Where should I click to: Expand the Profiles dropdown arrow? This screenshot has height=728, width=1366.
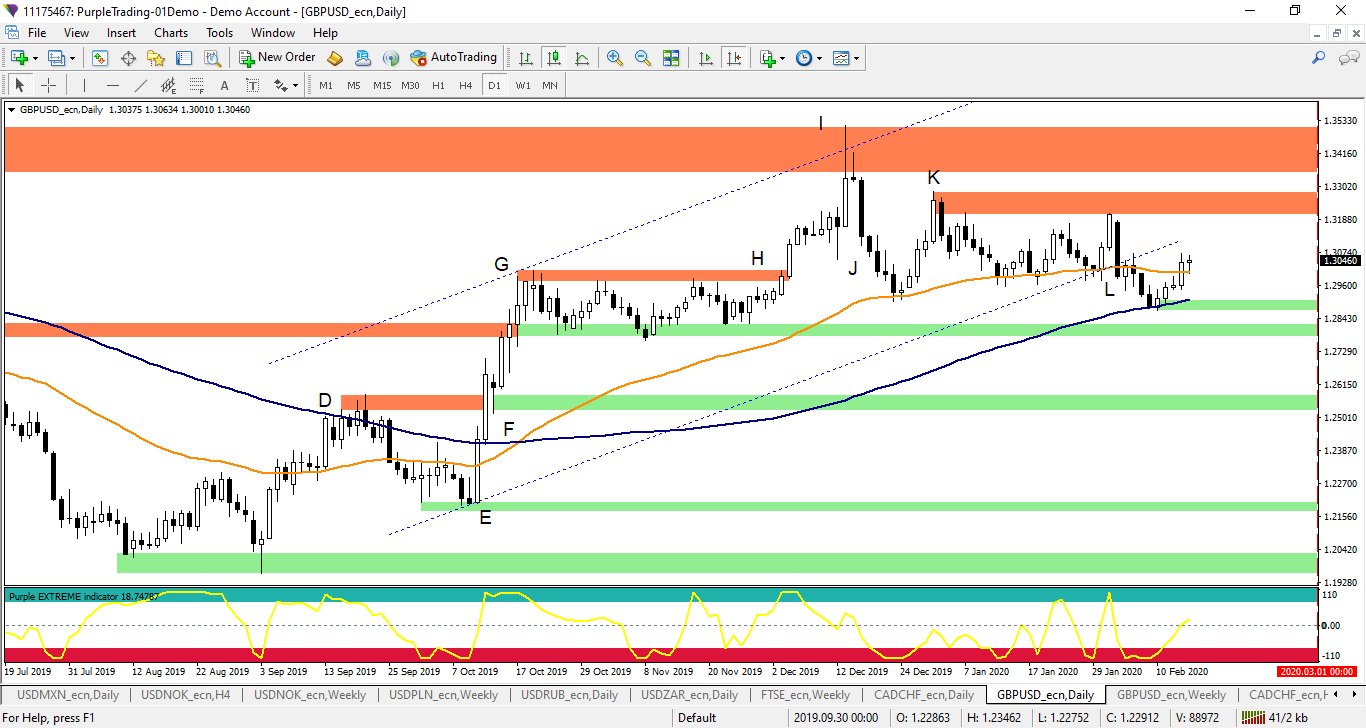(x=72, y=58)
